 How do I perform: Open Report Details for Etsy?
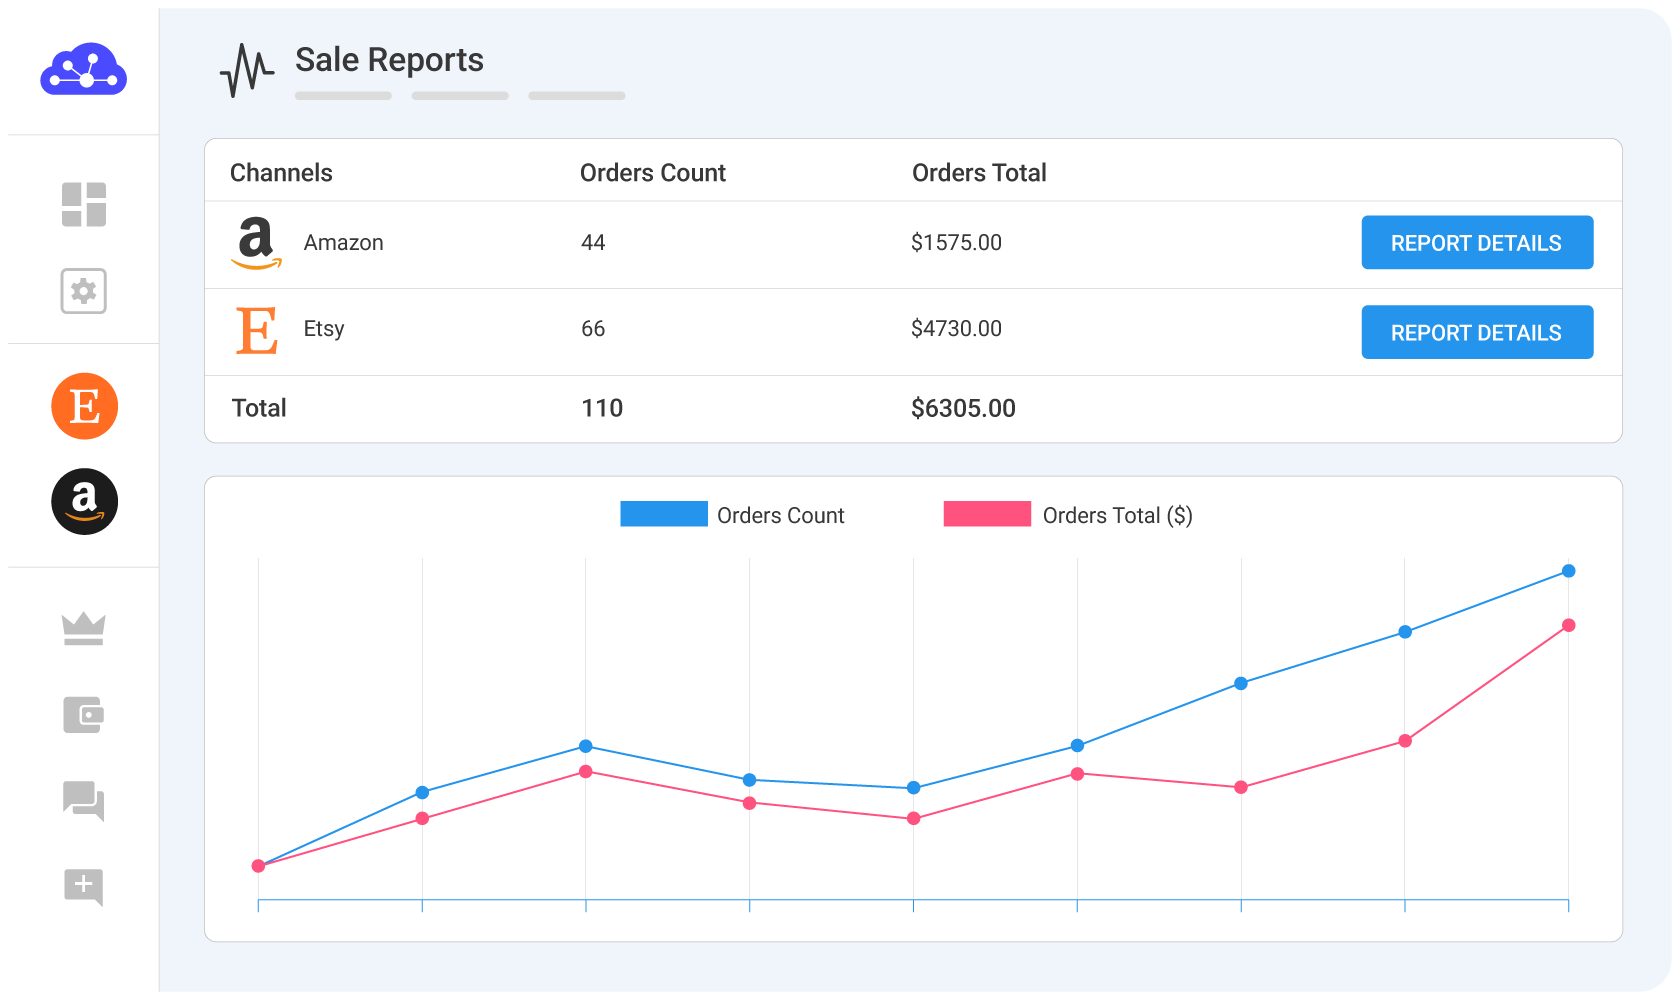(1476, 332)
